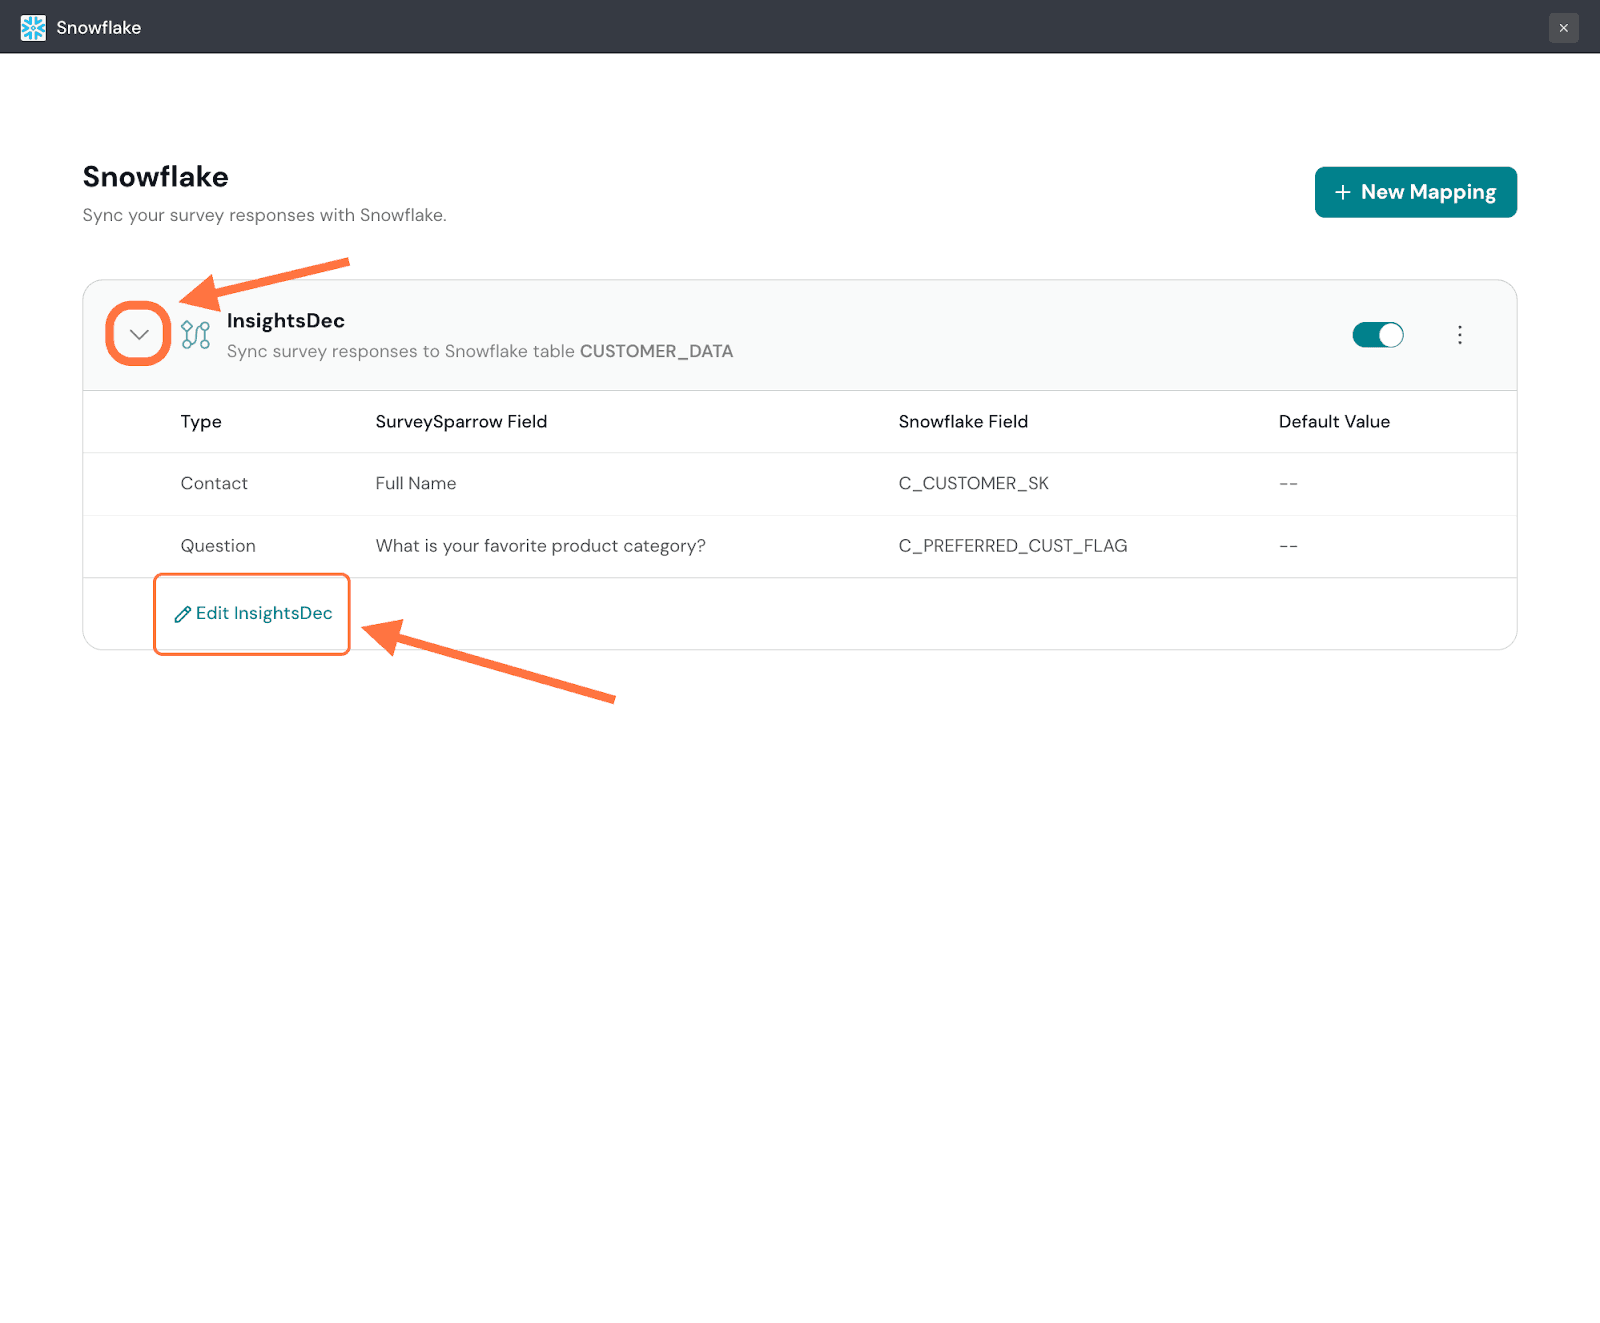Click the SurveySparrow Field column header
The width and height of the screenshot is (1600, 1323).
461,422
